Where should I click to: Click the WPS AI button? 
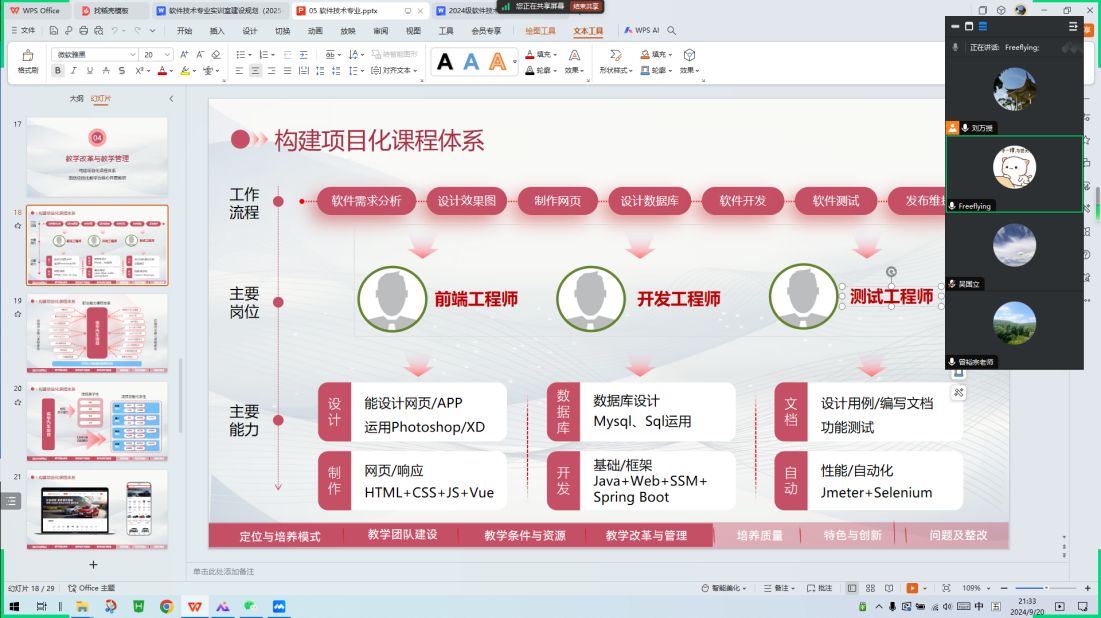tap(642, 30)
